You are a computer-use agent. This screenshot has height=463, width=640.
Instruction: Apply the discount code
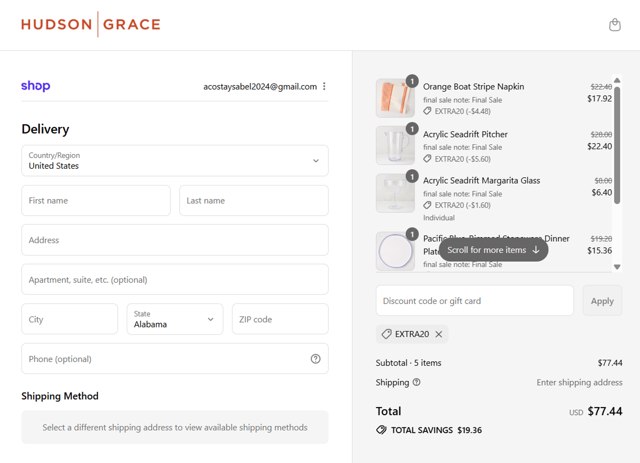[602, 301]
